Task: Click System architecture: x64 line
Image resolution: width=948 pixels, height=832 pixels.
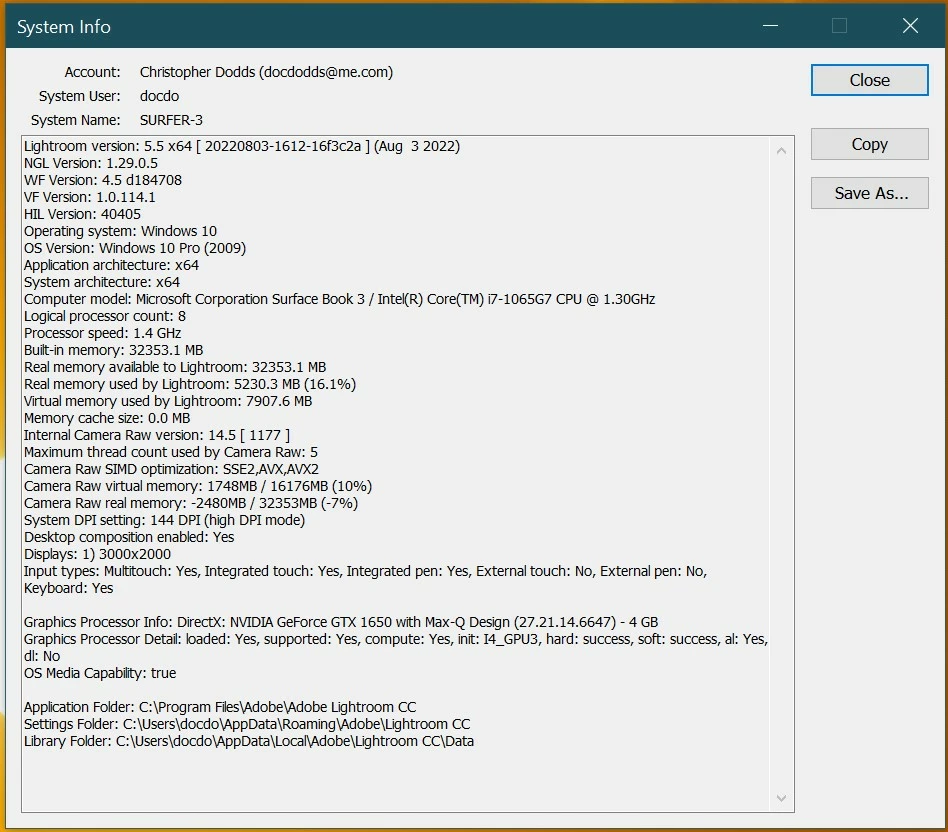Action: (102, 282)
